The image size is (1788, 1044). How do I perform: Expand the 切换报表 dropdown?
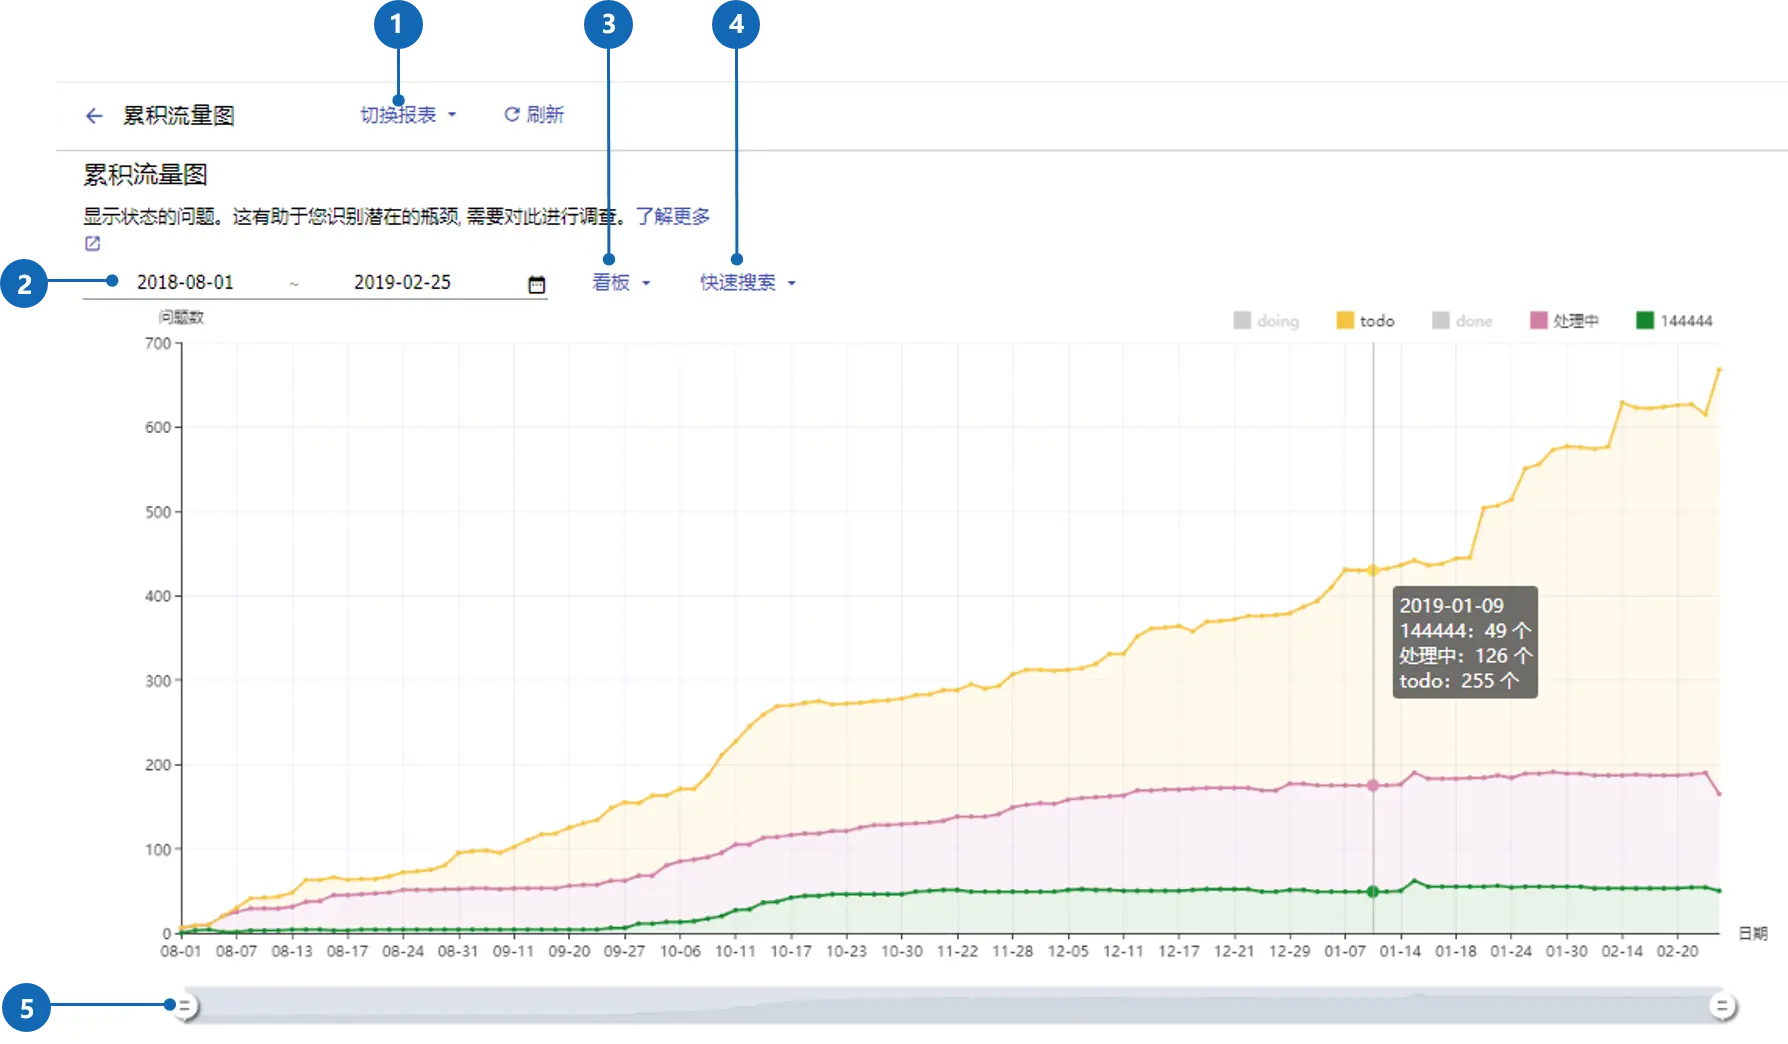pos(408,115)
